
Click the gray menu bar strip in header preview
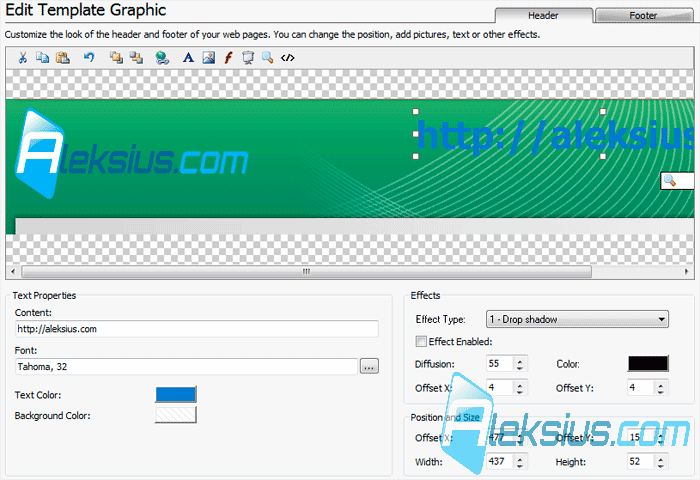coord(354,226)
